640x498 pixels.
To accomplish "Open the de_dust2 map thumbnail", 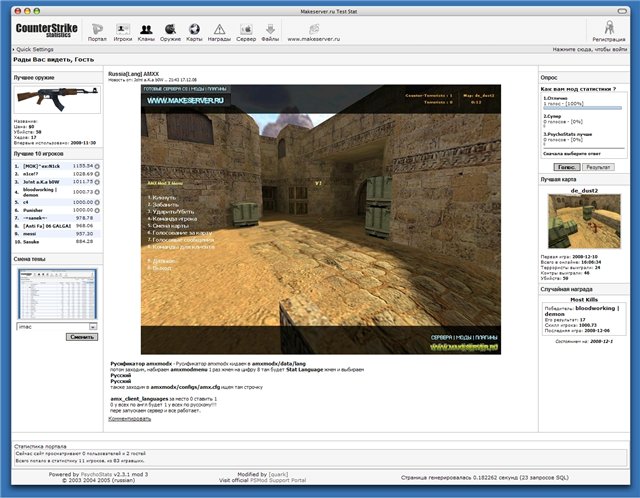I will 584,221.
